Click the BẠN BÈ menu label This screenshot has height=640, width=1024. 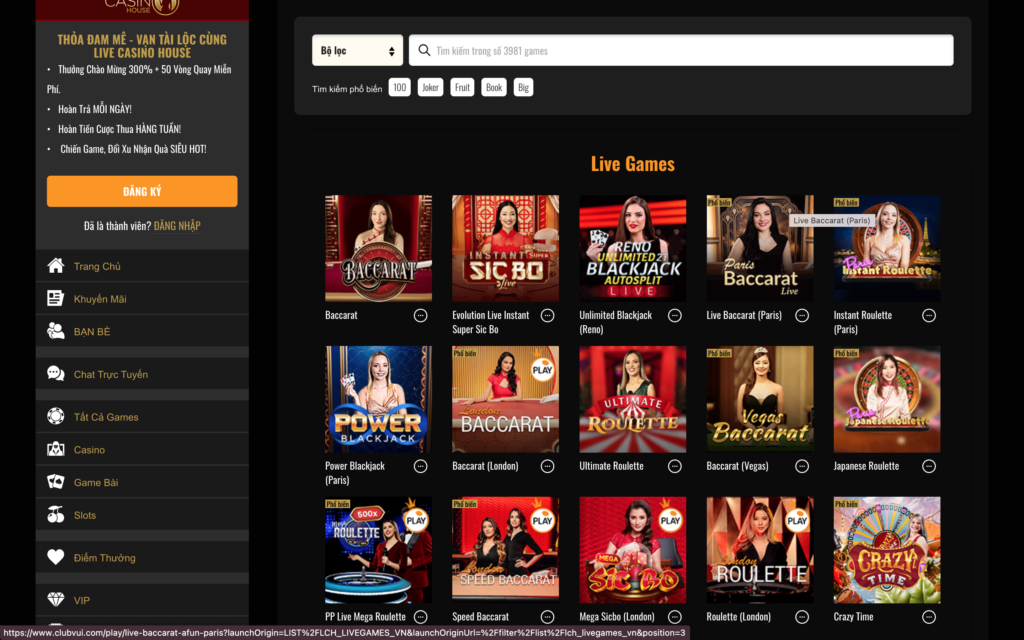click(92, 332)
